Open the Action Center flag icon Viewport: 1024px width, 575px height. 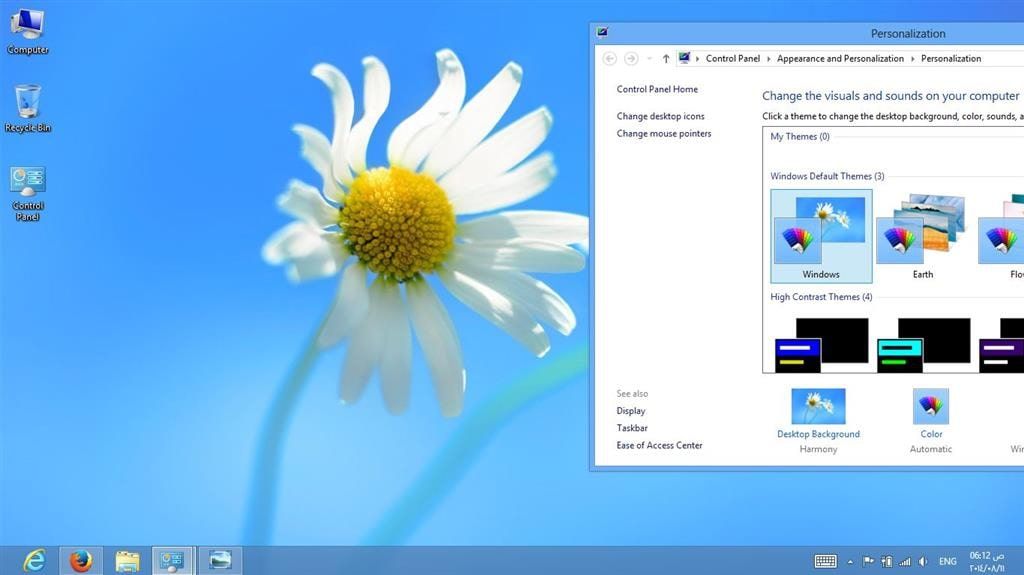coord(868,561)
